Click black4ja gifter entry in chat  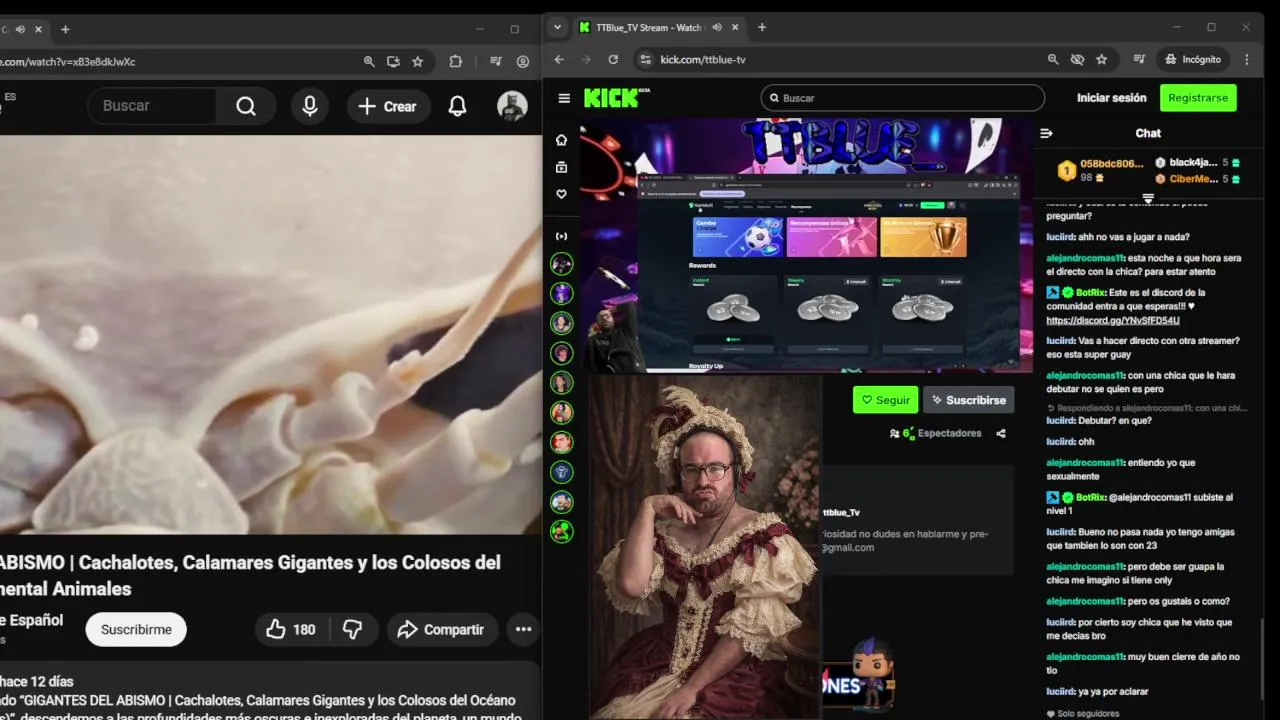point(1198,163)
